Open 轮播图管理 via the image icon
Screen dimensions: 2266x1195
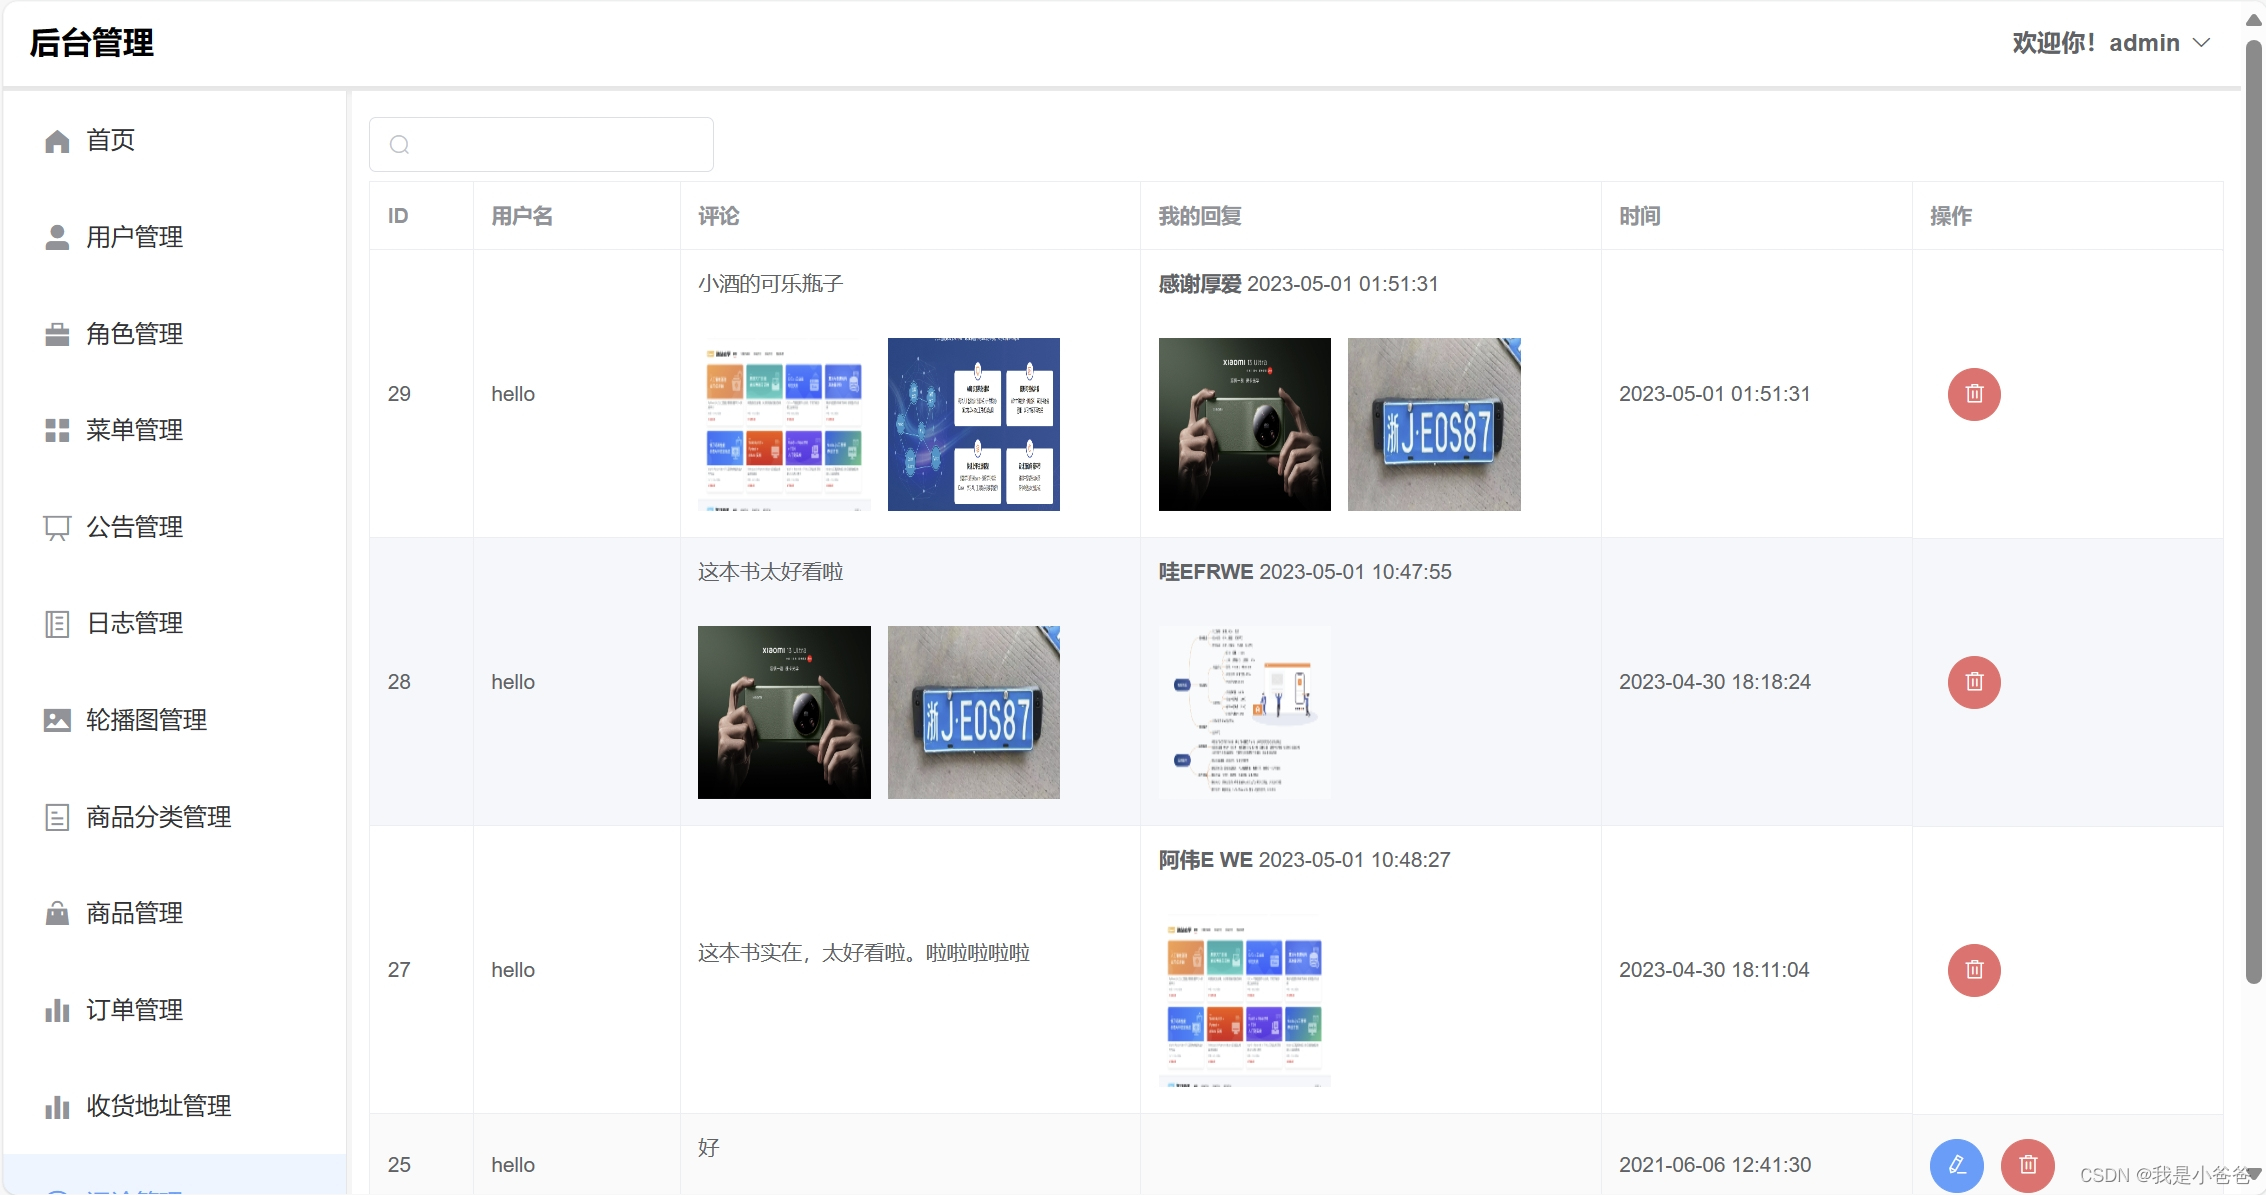click(x=57, y=719)
